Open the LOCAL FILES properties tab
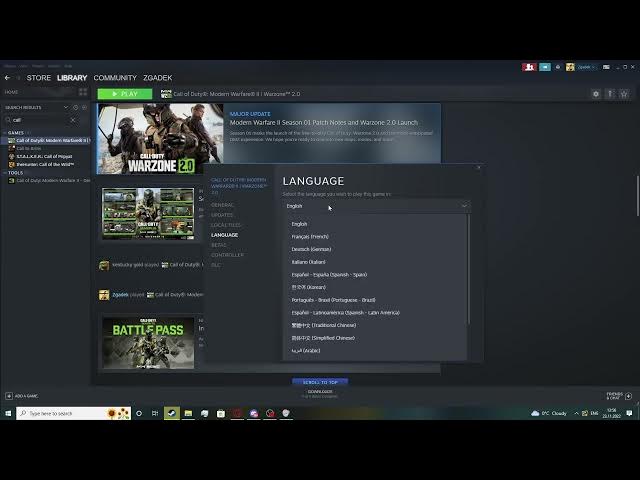 point(226,225)
